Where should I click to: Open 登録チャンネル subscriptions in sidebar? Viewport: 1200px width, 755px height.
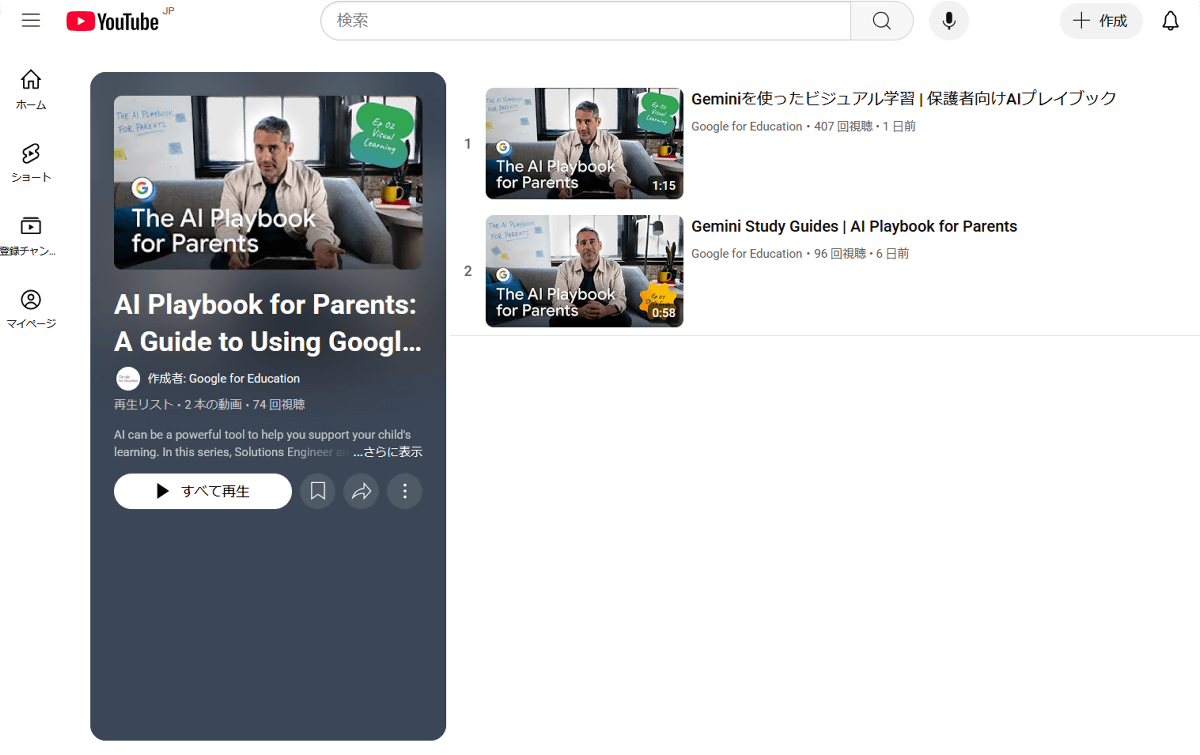pos(31,236)
